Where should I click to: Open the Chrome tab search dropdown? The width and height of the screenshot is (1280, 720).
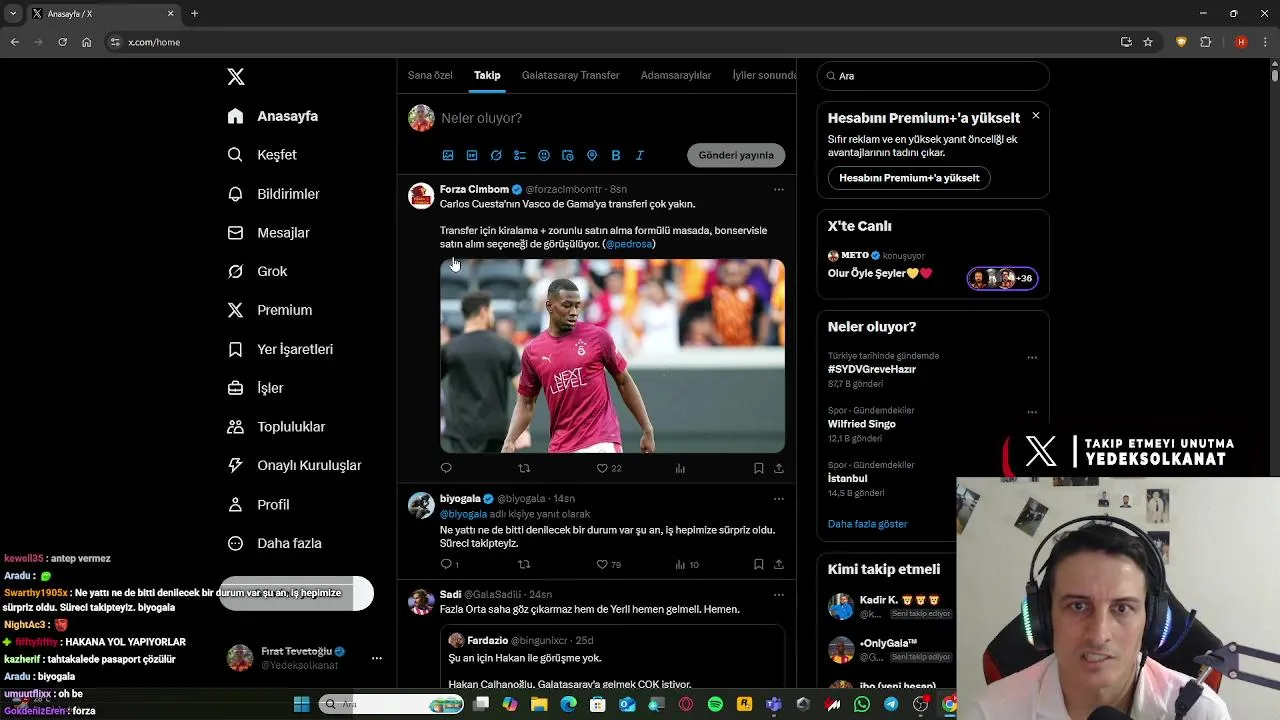click(x=13, y=13)
